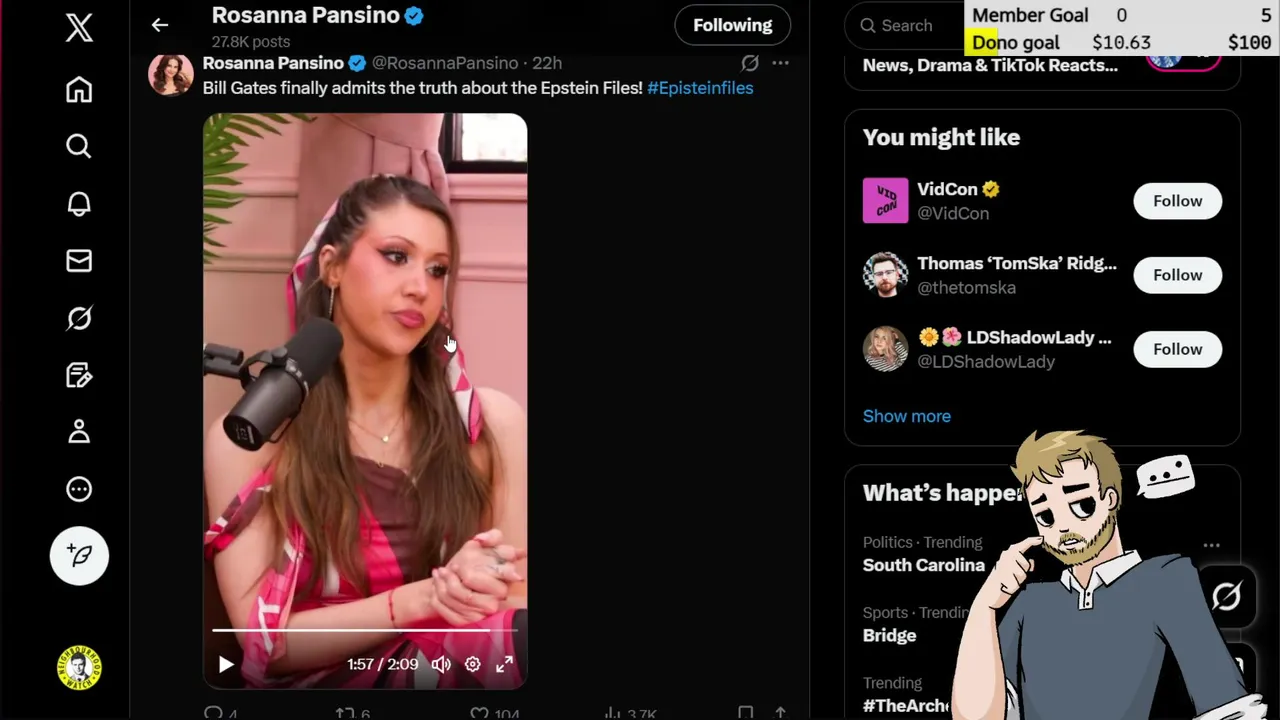Open Grok from the left sidebar
Screen dimensions: 1280x720
(x=79, y=318)
